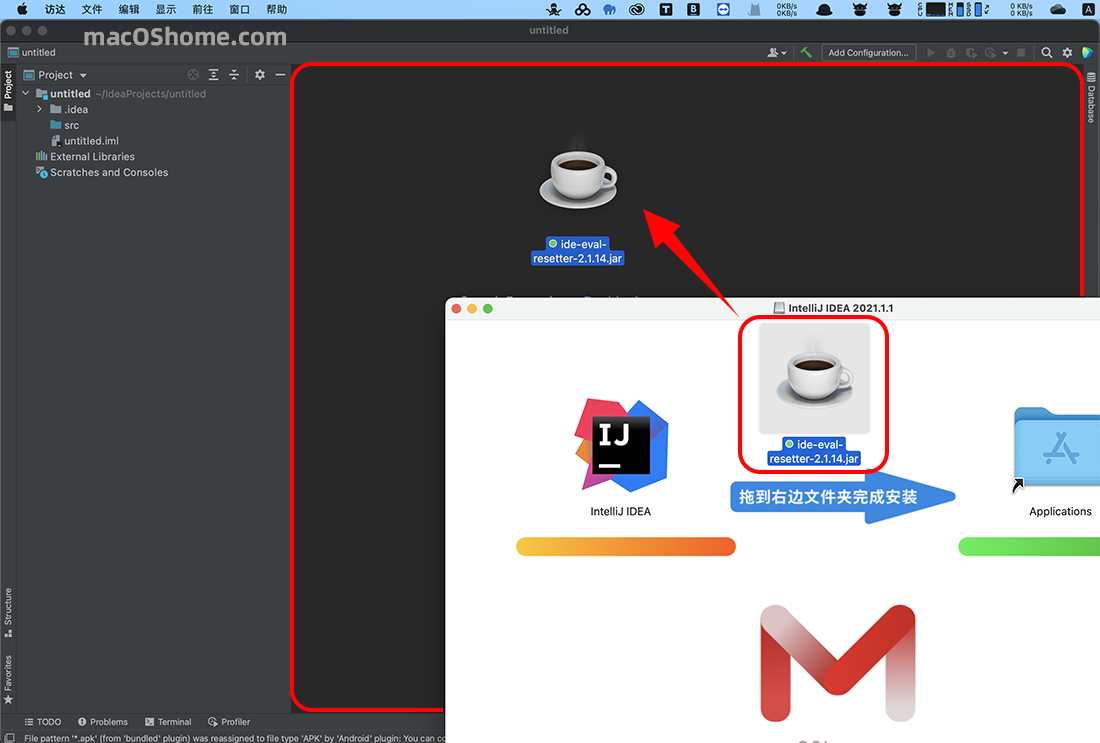This screenshot has width=1100, height=743.
Task: Select External Libraries node
Action: (x=85, y=156)
